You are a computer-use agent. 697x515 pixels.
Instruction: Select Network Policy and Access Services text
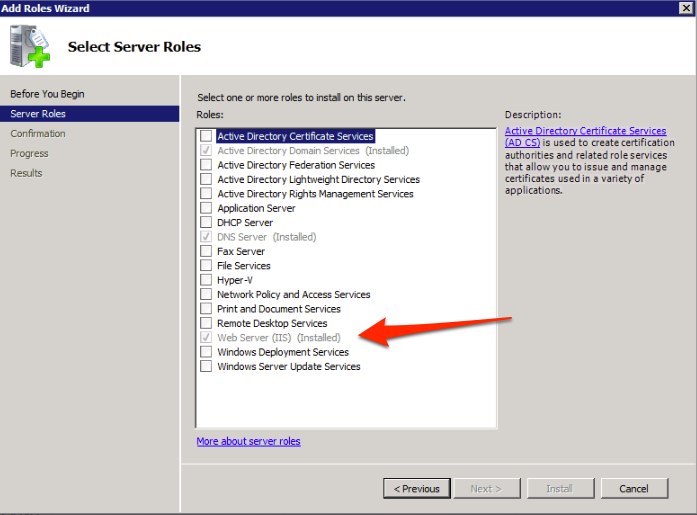[293, 294]
